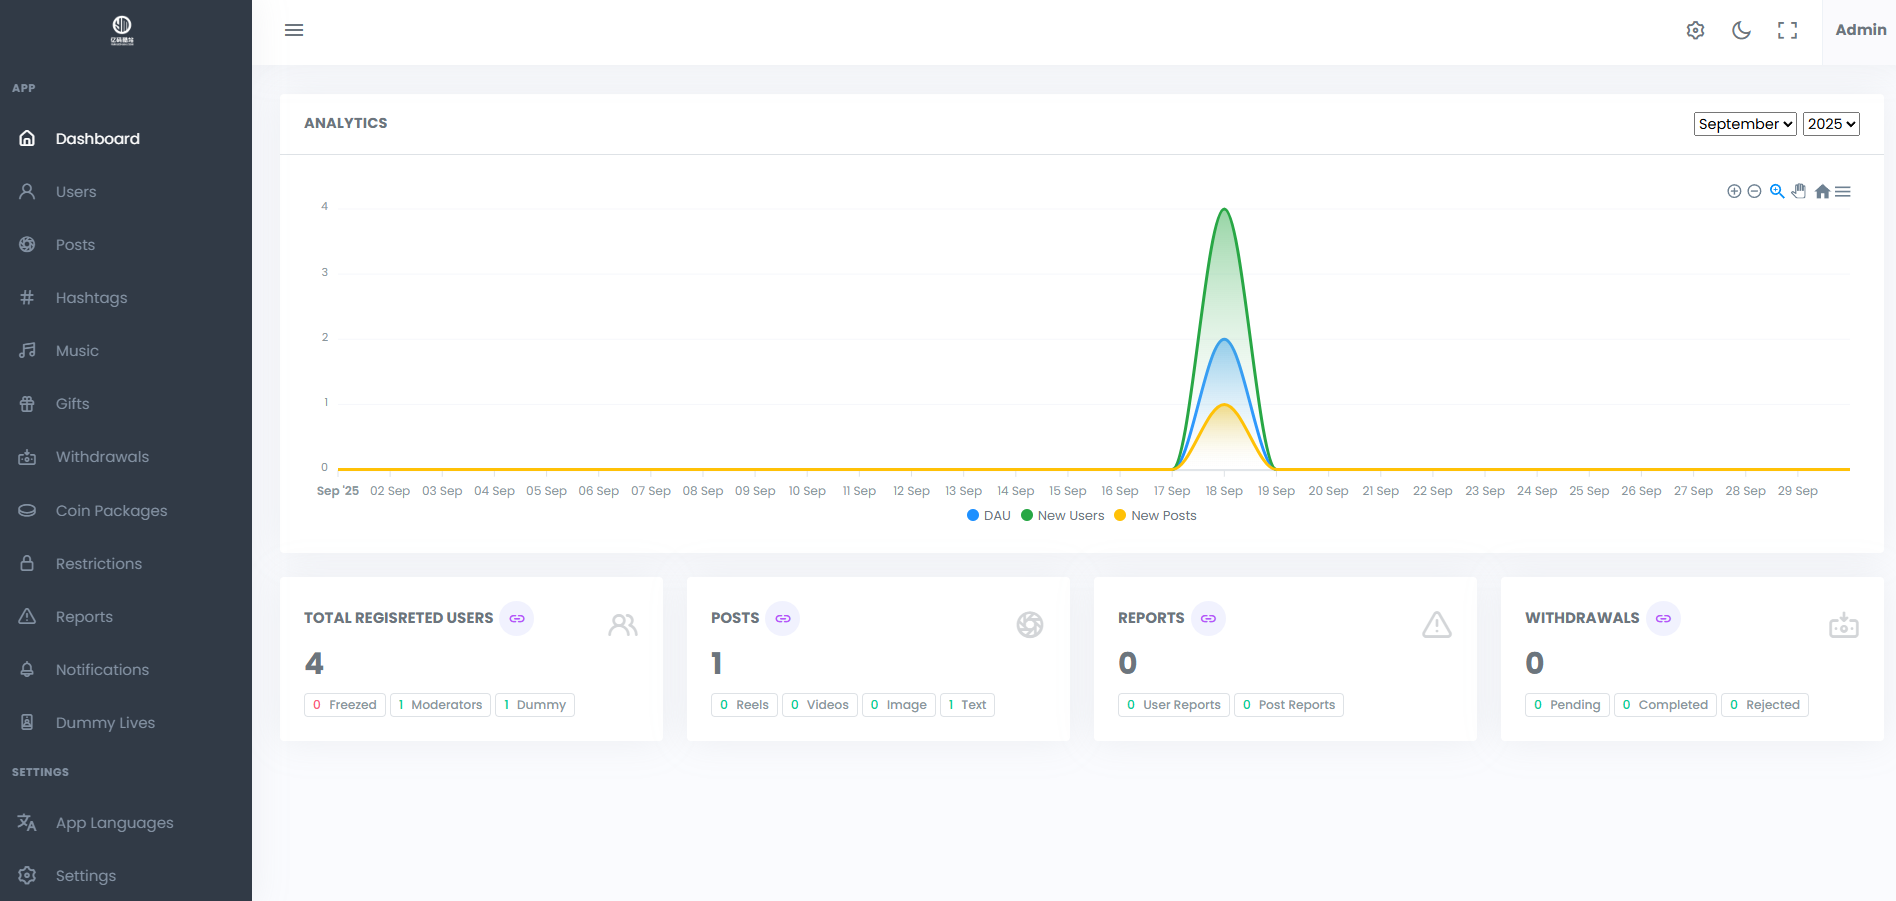Click the Admin profile label
Screen dimensions: 1896x901
[x=1860, y=30]
